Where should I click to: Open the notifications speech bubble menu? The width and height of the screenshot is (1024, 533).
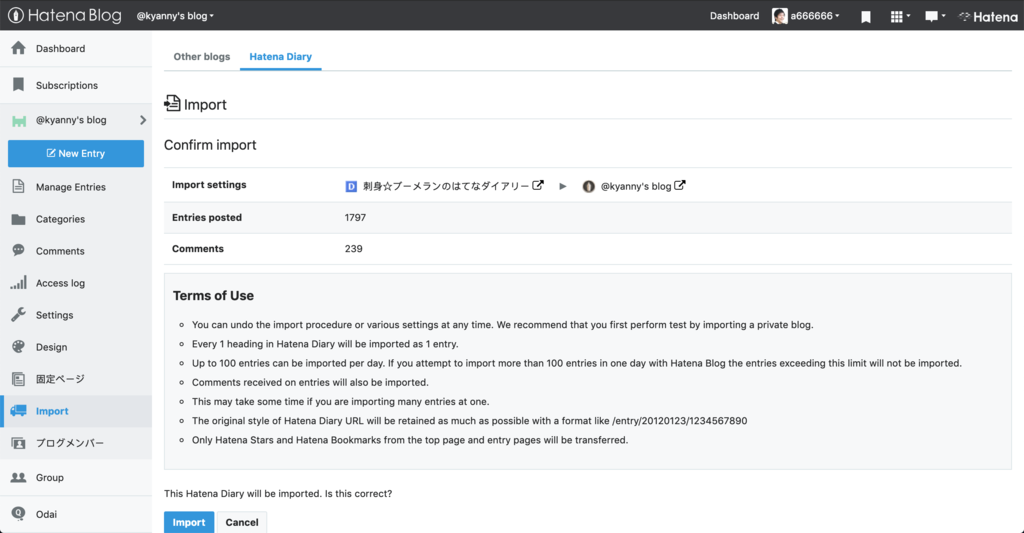(934, 16)
